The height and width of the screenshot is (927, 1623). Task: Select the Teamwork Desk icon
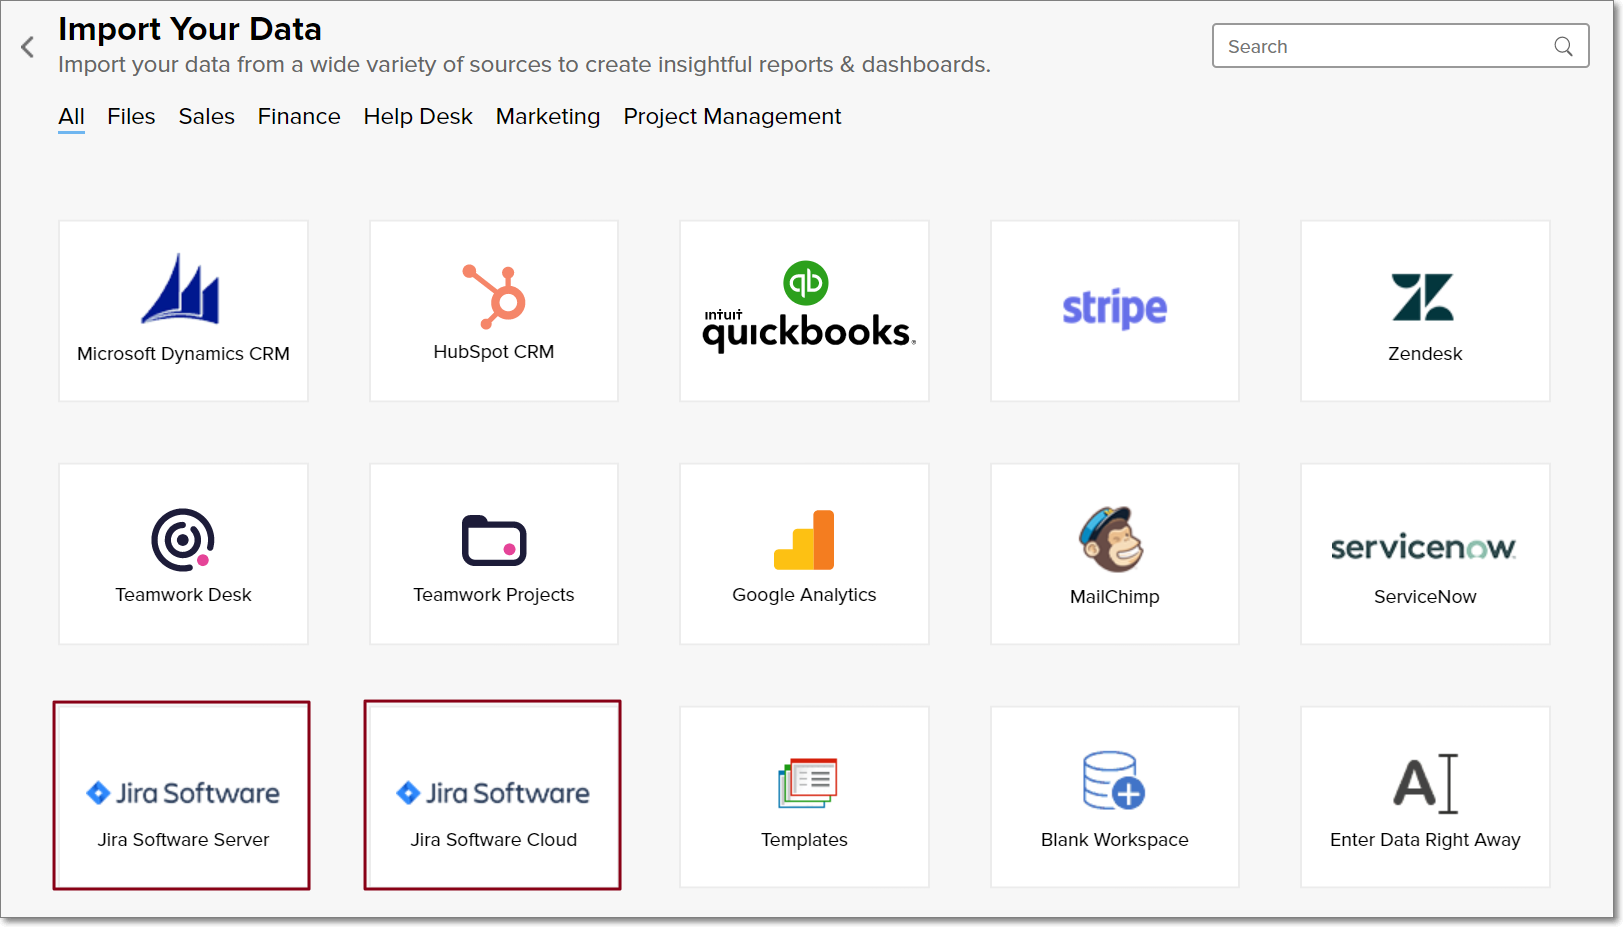[x=183, y=540]
